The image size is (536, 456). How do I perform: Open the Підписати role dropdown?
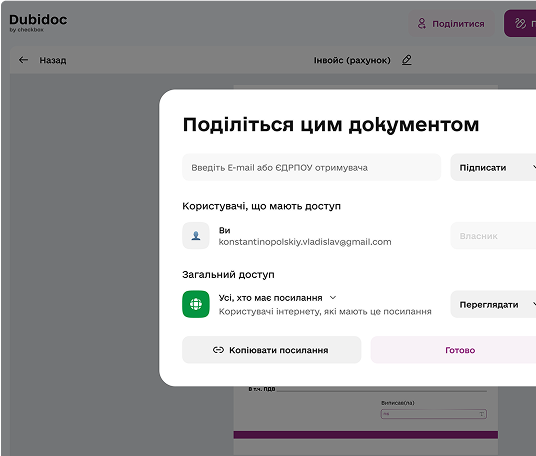click(x=493, y=167)
